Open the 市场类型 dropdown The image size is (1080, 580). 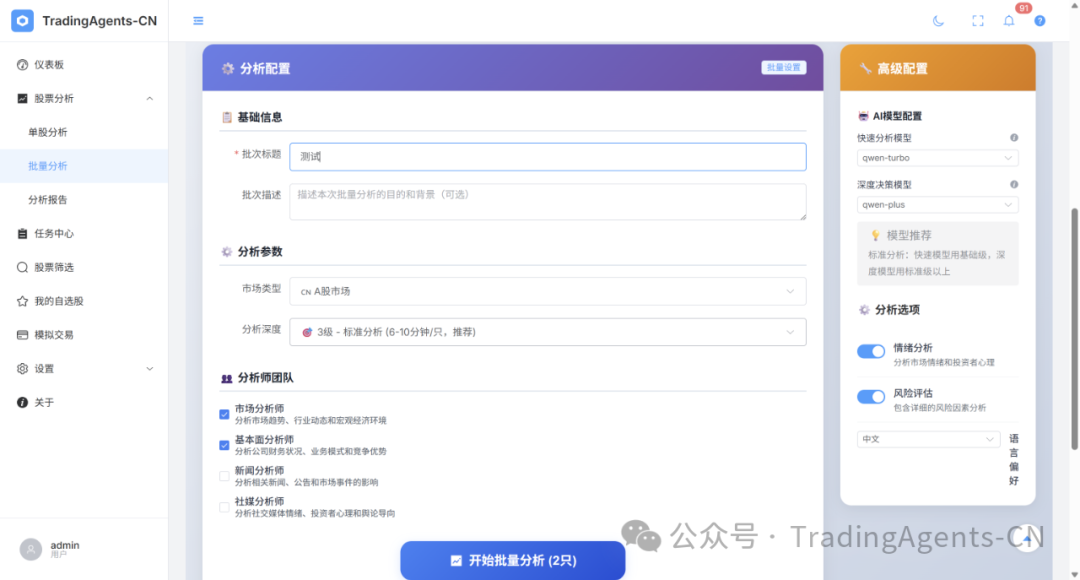[x=547, y=291]
